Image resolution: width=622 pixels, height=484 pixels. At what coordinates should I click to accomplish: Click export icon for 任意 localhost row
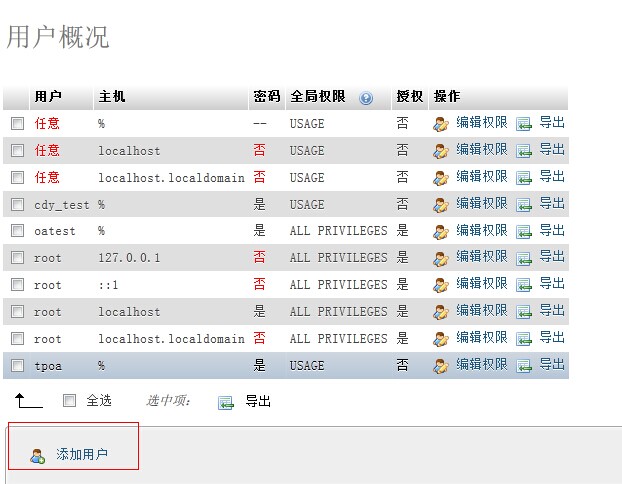(524, 151)
